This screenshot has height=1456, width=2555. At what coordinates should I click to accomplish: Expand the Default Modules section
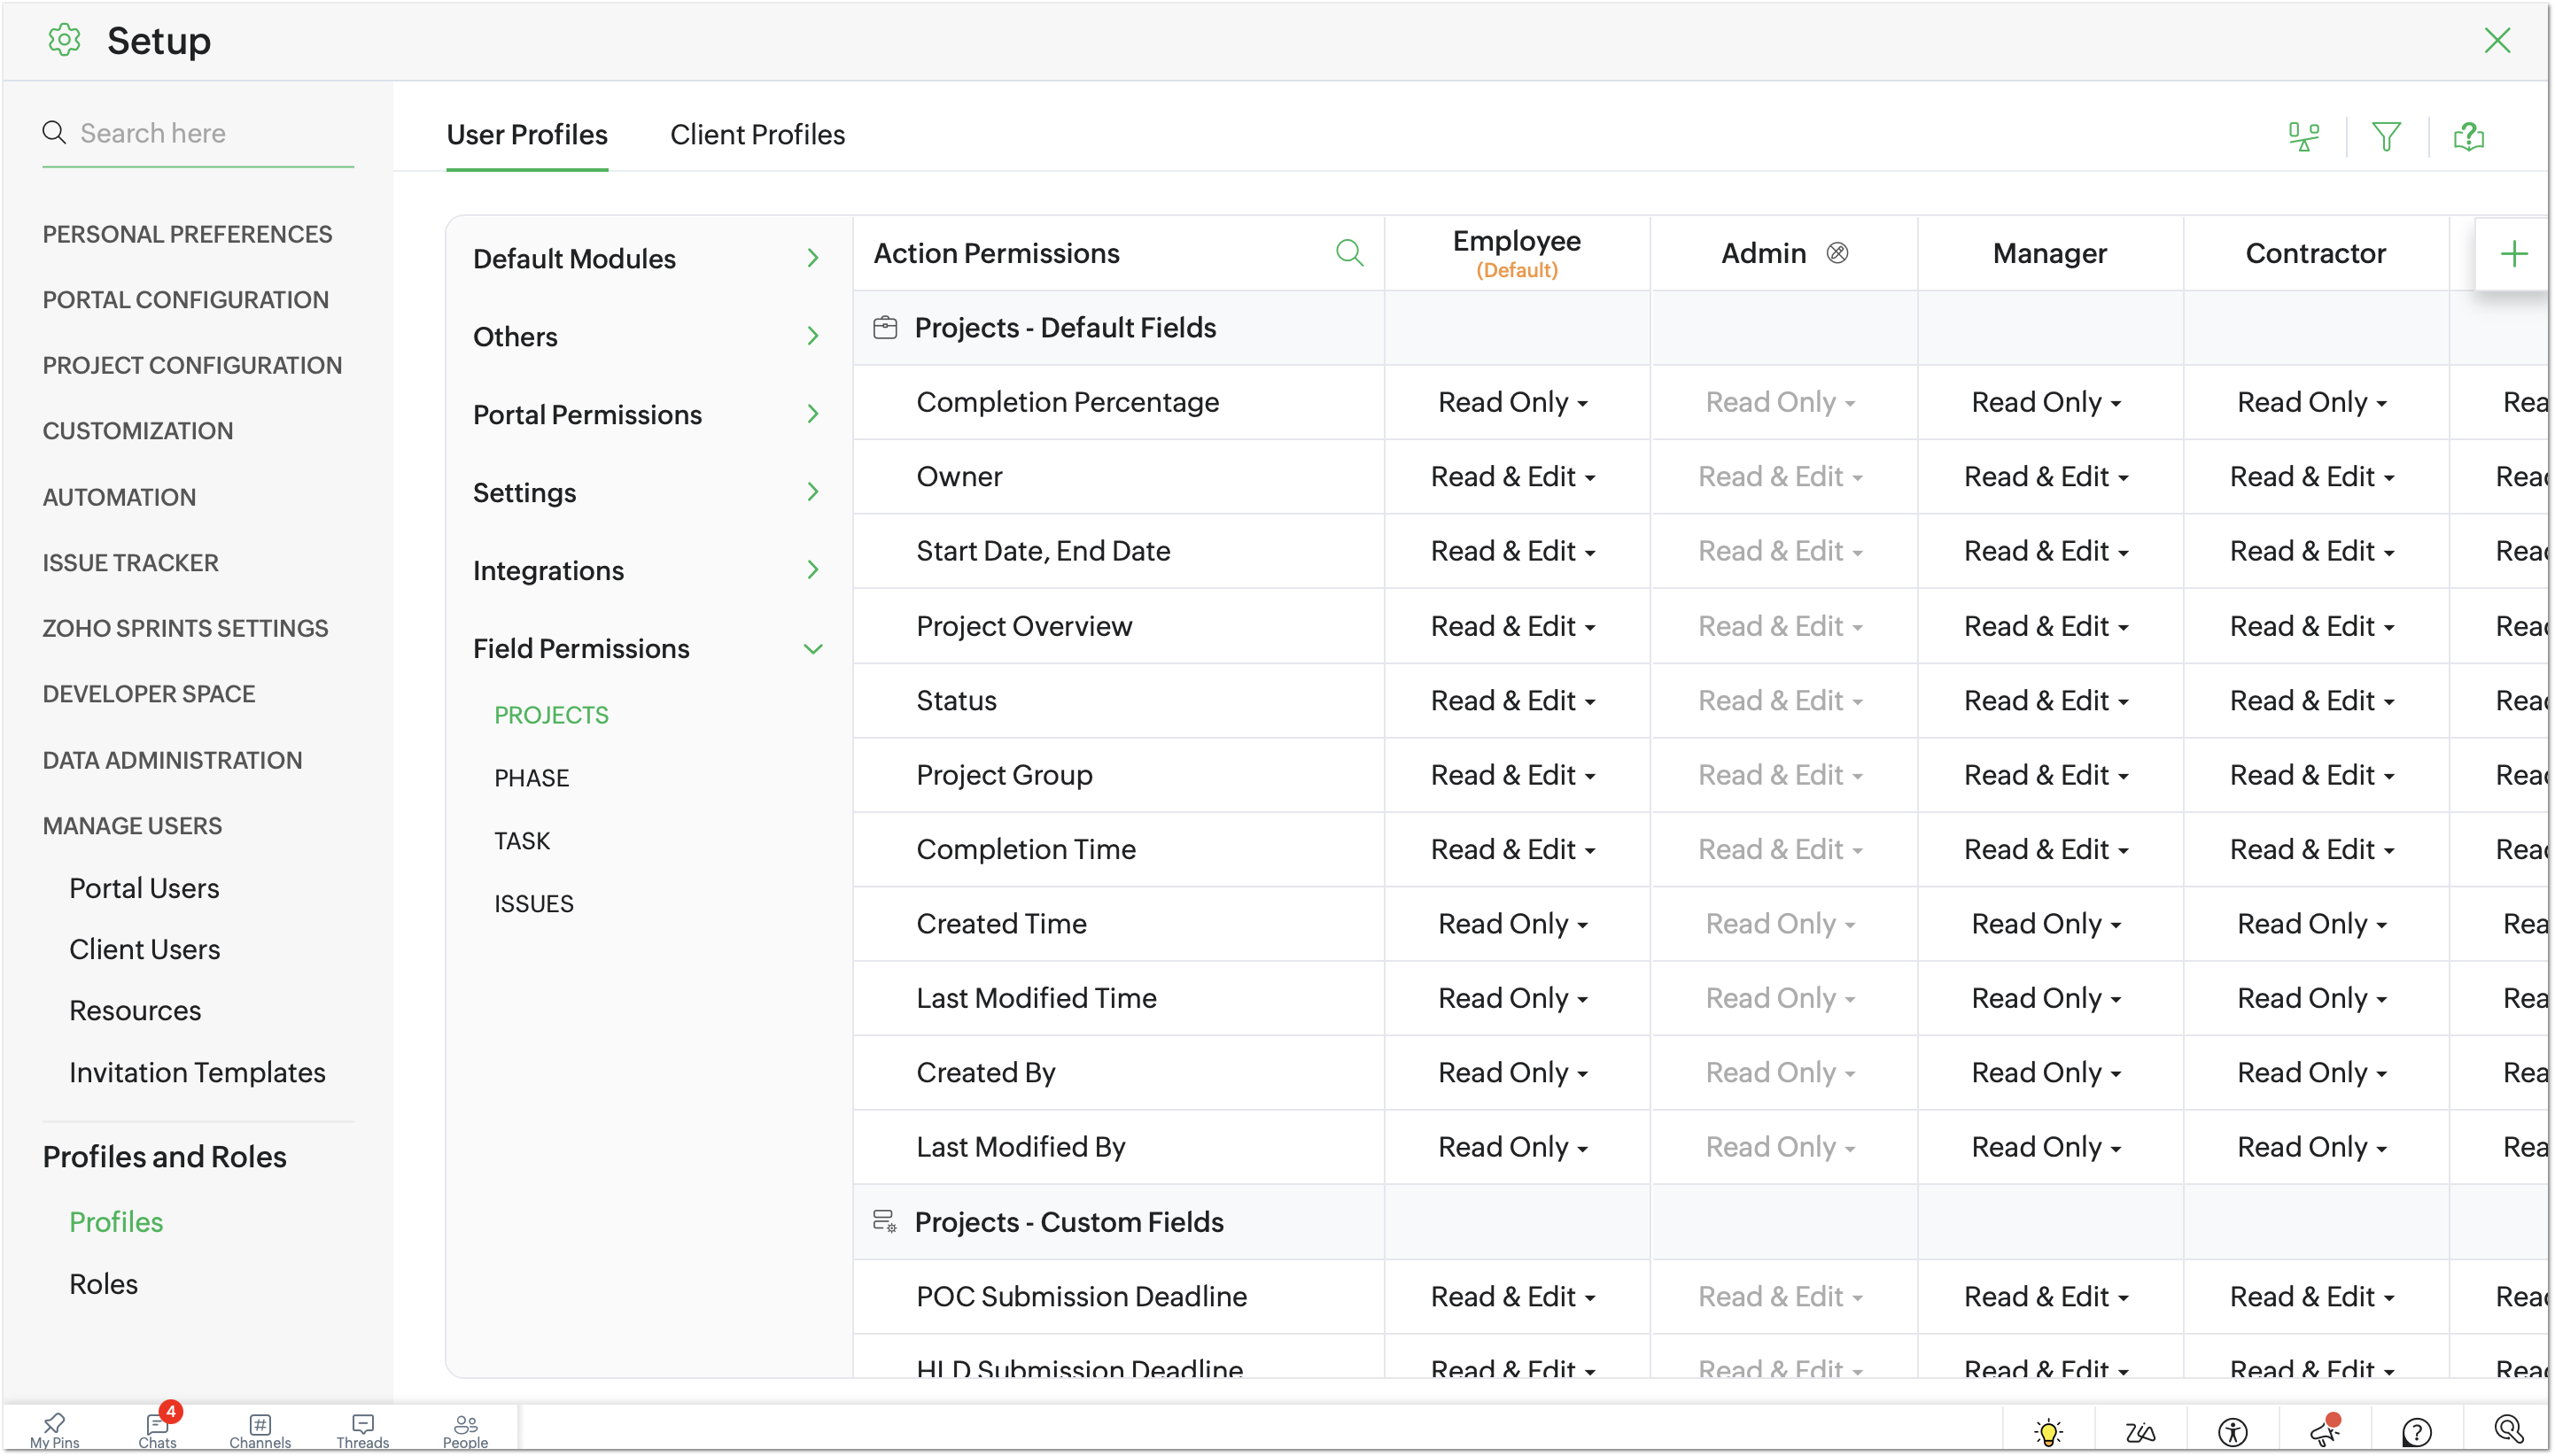tap(646, 258)
